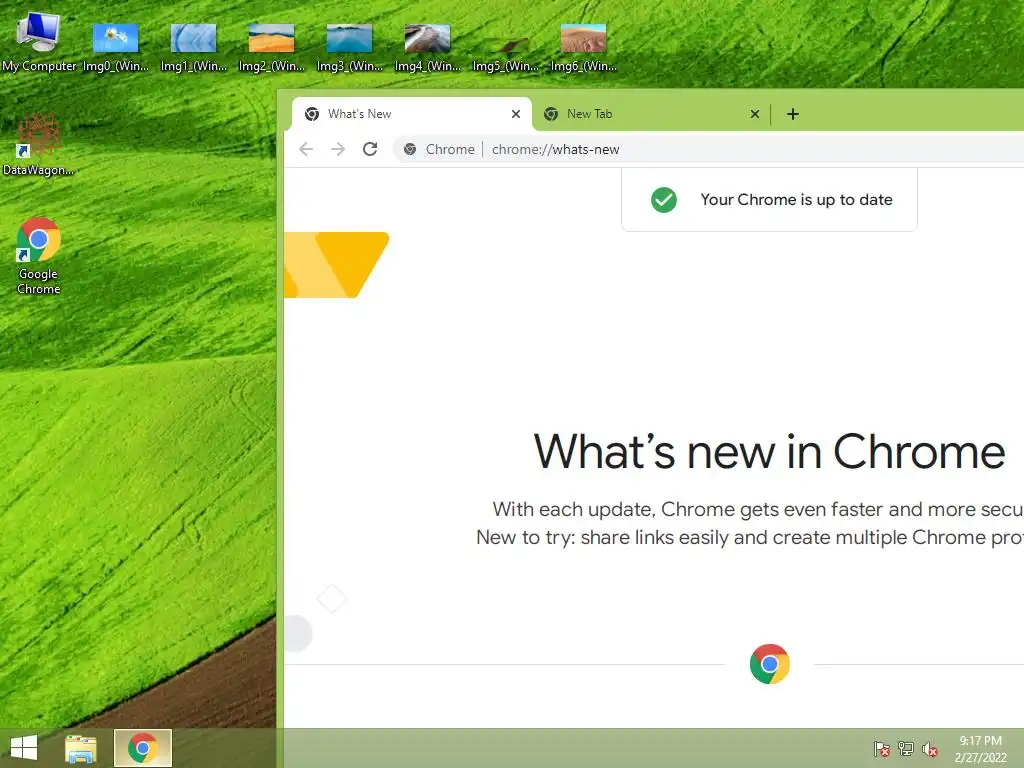Open File Explorer from the taskbar
Viewport: 1024px width, 768px height.
pyautogui.click(x=81, y=748)
